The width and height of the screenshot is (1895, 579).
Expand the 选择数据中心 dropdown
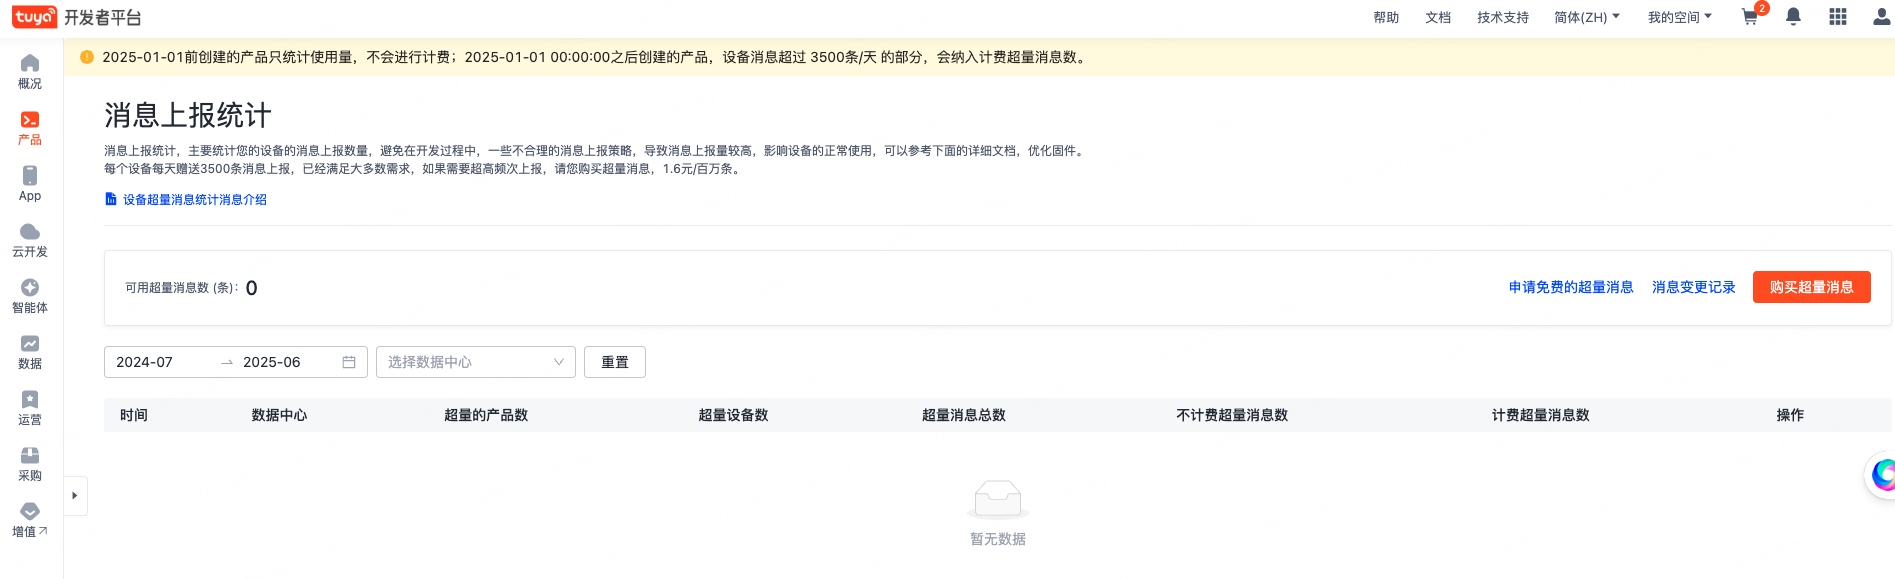(x=475, y=362)
